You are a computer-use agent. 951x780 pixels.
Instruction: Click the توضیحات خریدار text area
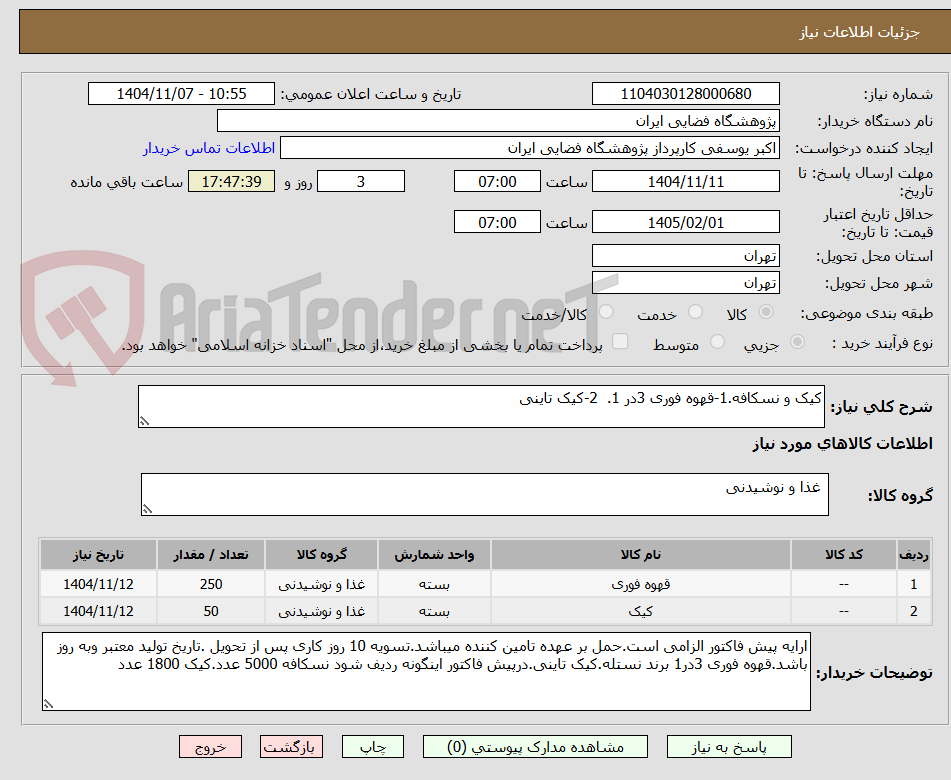pos(426,671)
